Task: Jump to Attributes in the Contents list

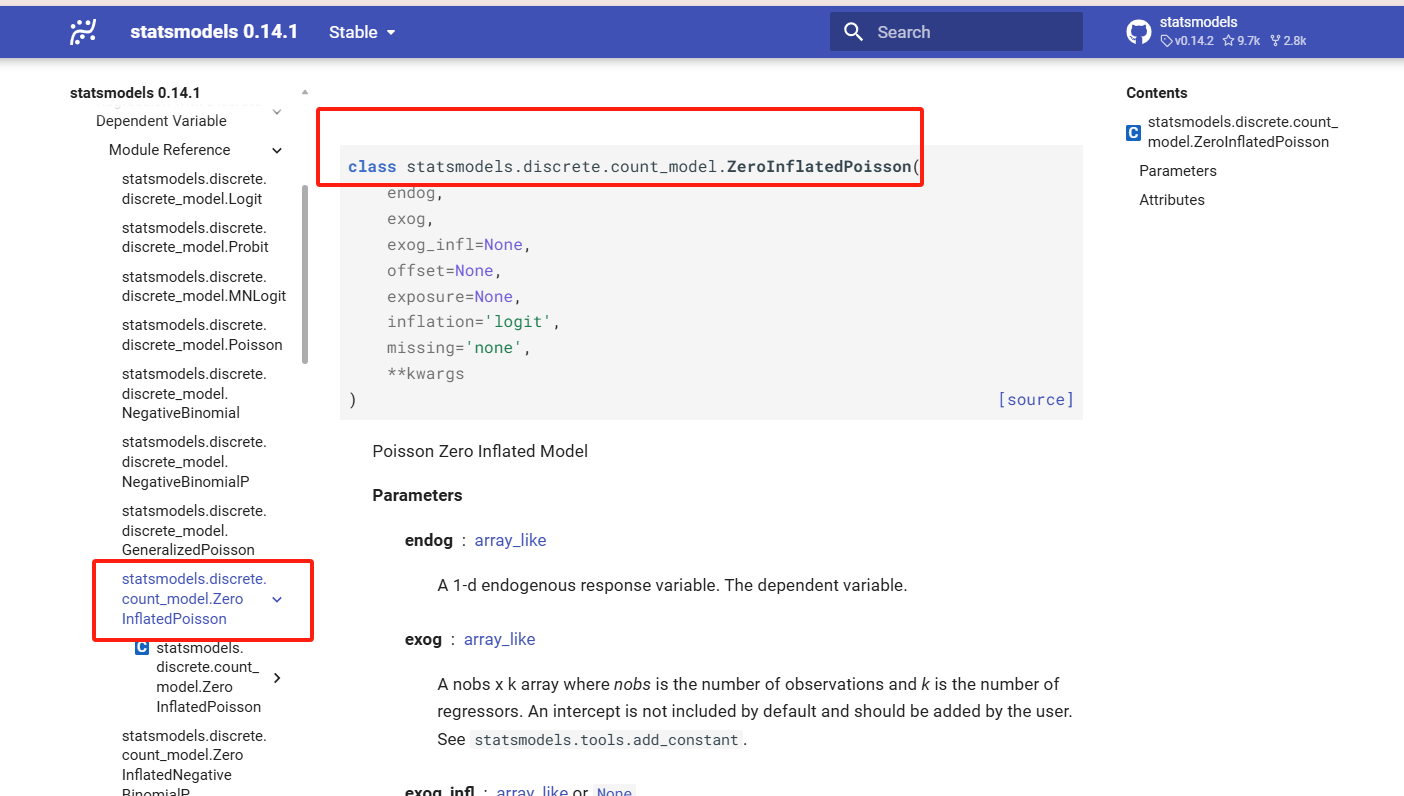Action: pos(1171,200)
